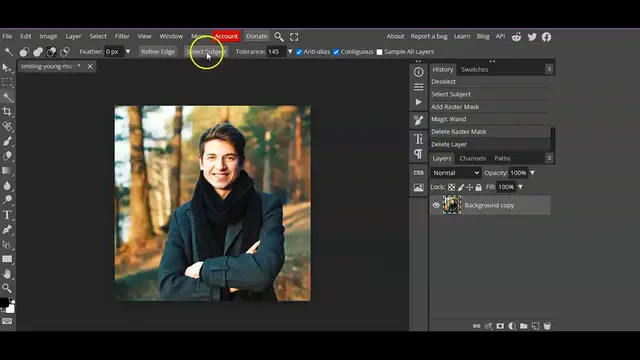Open the History panel options menu
The width and height of the screenshot is (640, 360).
coord(549,69)
